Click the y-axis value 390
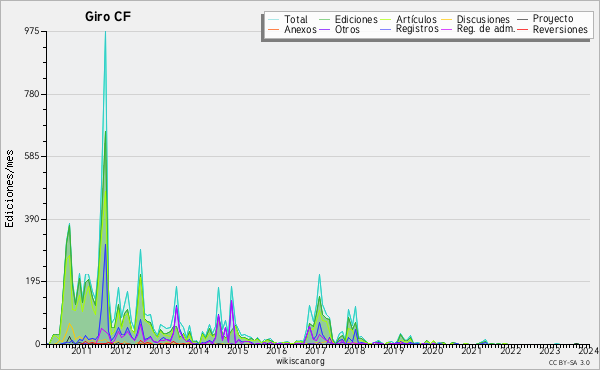This screenshot has height=370, width=600. coord(32,219)
